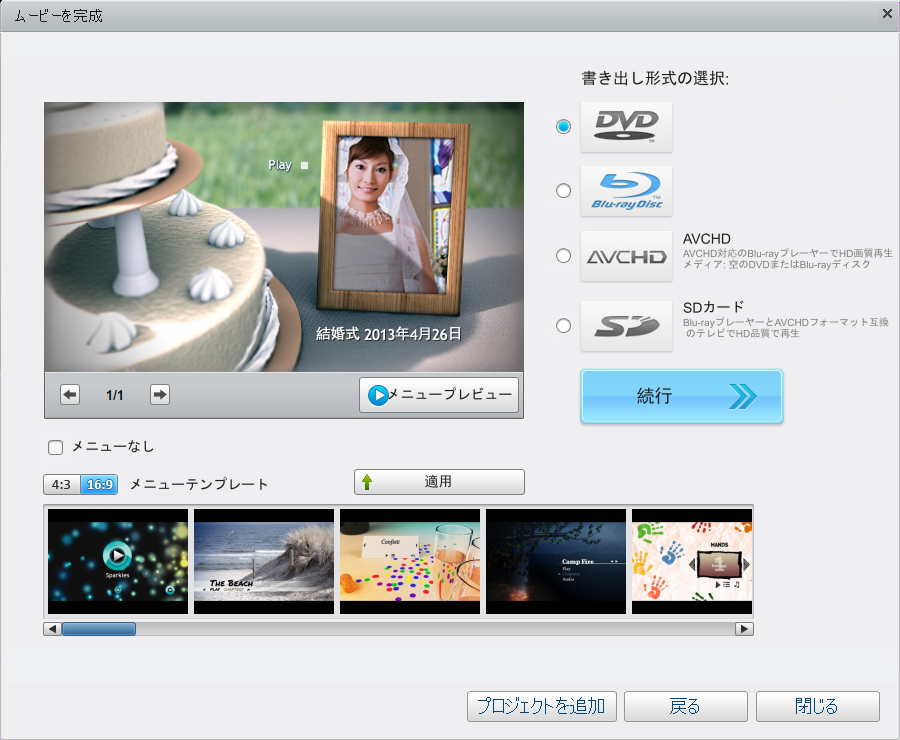900x740 pixels.
Task: Click プロジェクトを追加 button
Action: 541,706
